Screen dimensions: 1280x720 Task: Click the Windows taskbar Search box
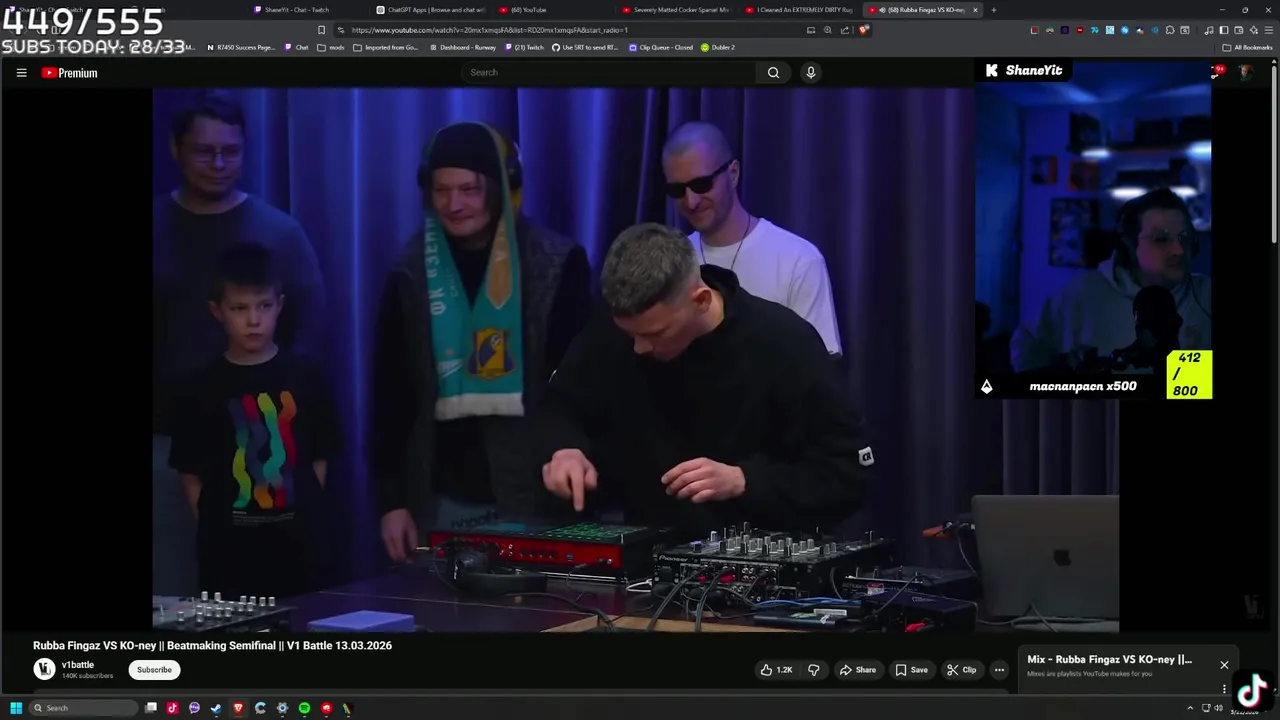pos(84,708)
